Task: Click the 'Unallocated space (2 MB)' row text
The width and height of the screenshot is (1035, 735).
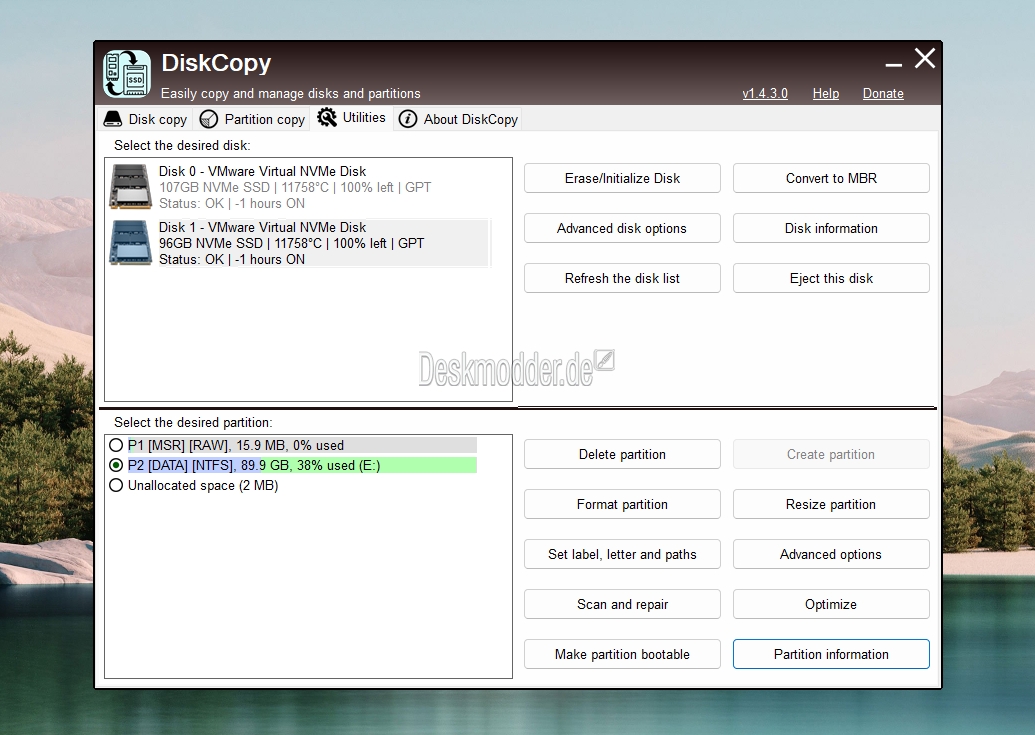Action: (203, 486)
